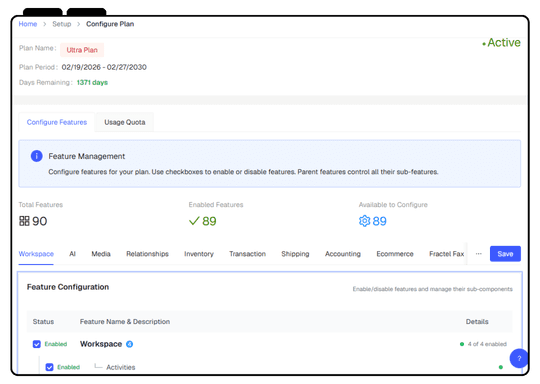Select the Shipping category tab
This screenshot has width=540, height=384.
click(295, 254)
